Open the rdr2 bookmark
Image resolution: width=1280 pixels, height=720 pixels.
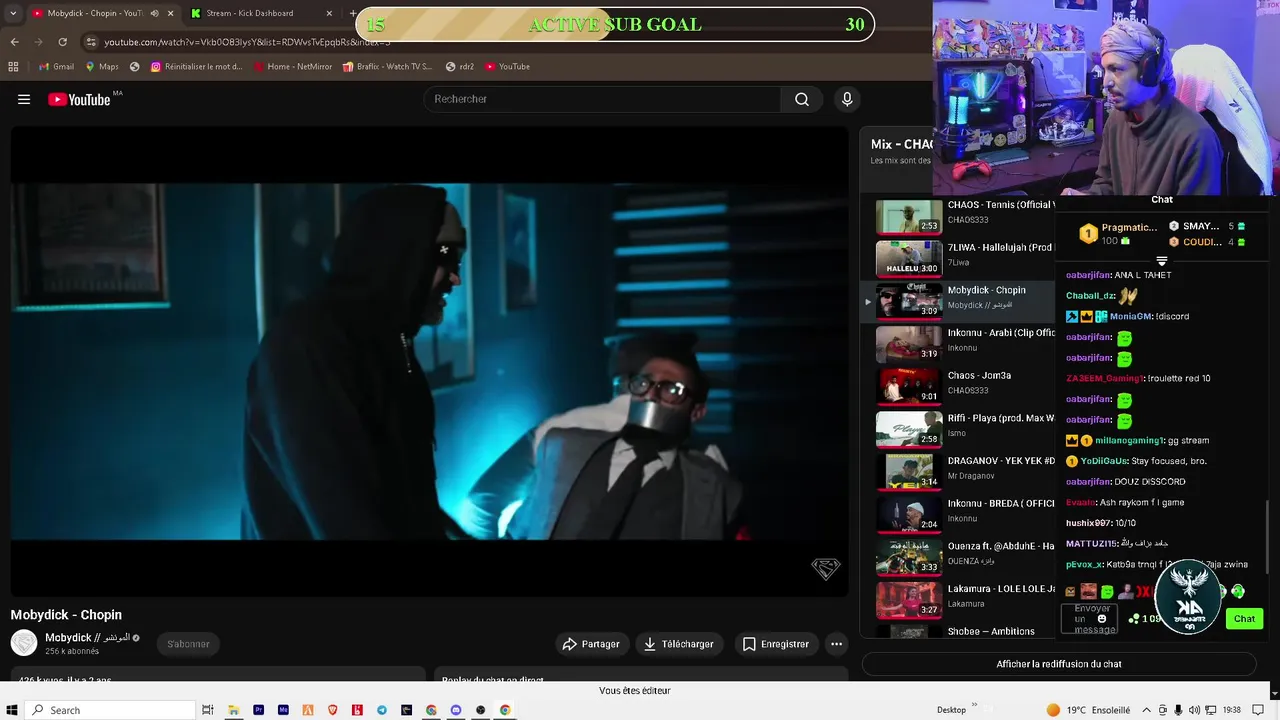(x=460, y=66)
